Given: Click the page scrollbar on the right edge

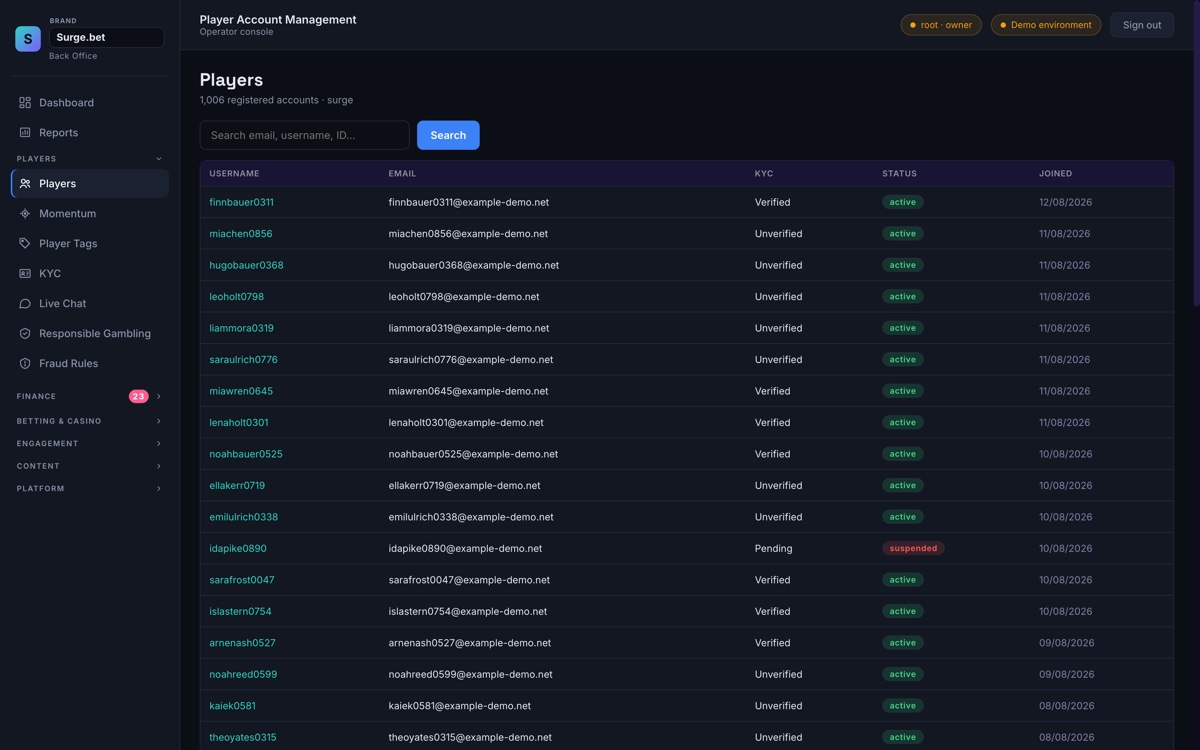Looking at the screenshot, I should coord(1196,155).
